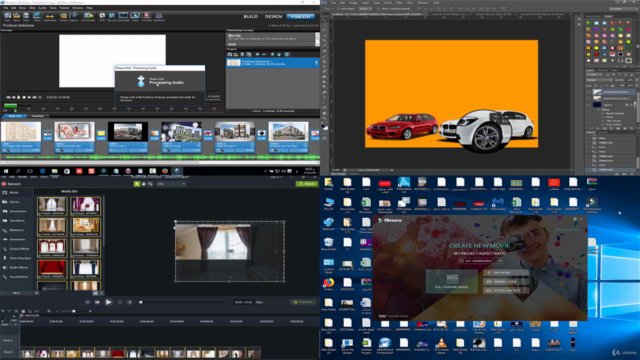The height and width of the screenshot is (360, 640).
Task: Open Photoshop Image menu
Action: tap(353, 3)
